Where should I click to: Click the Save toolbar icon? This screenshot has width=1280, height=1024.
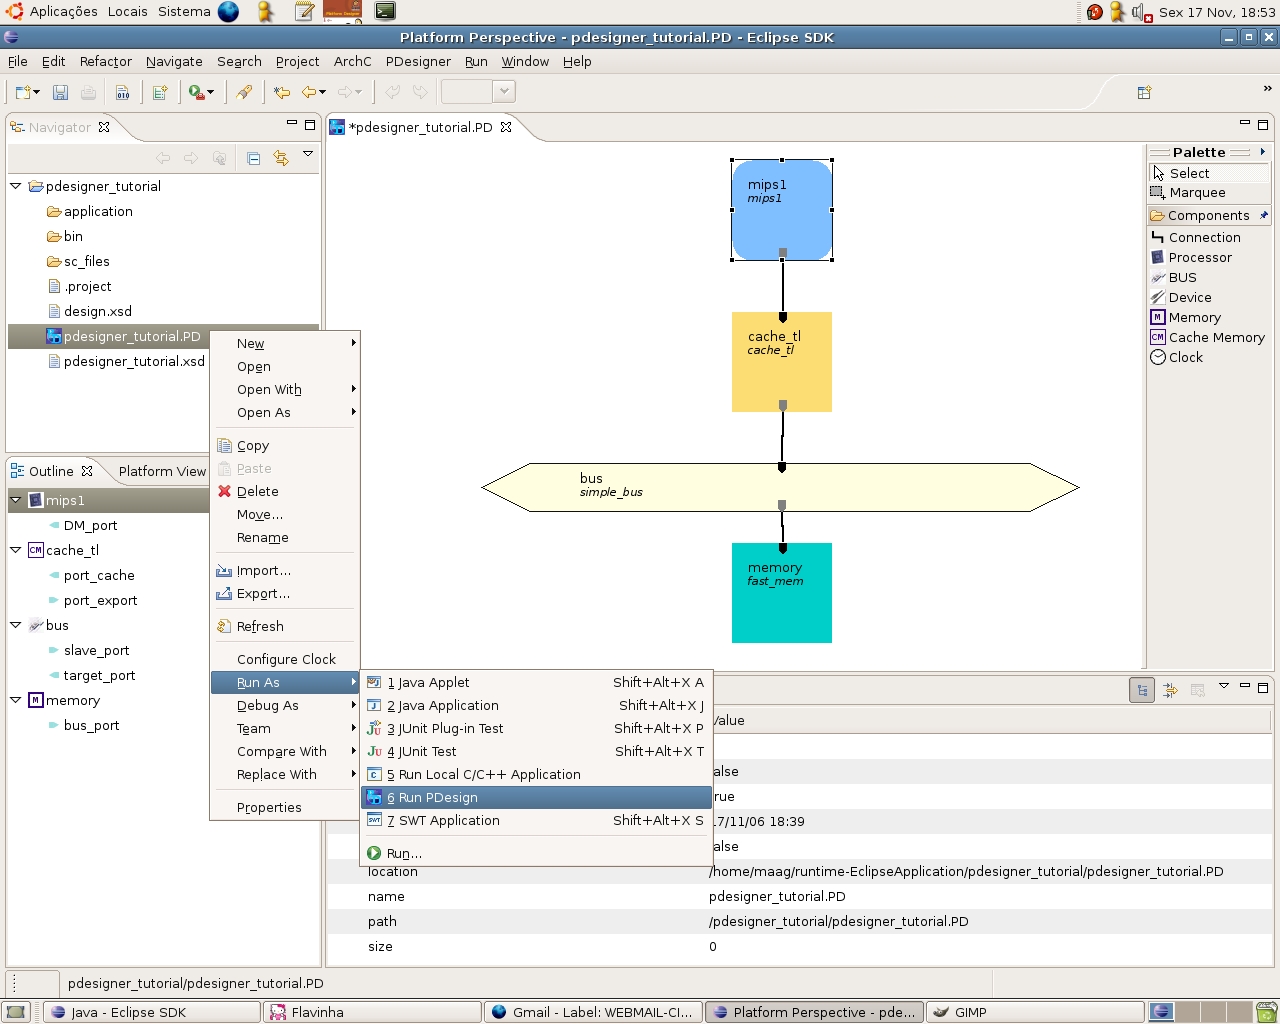click(x=60, y=92)
